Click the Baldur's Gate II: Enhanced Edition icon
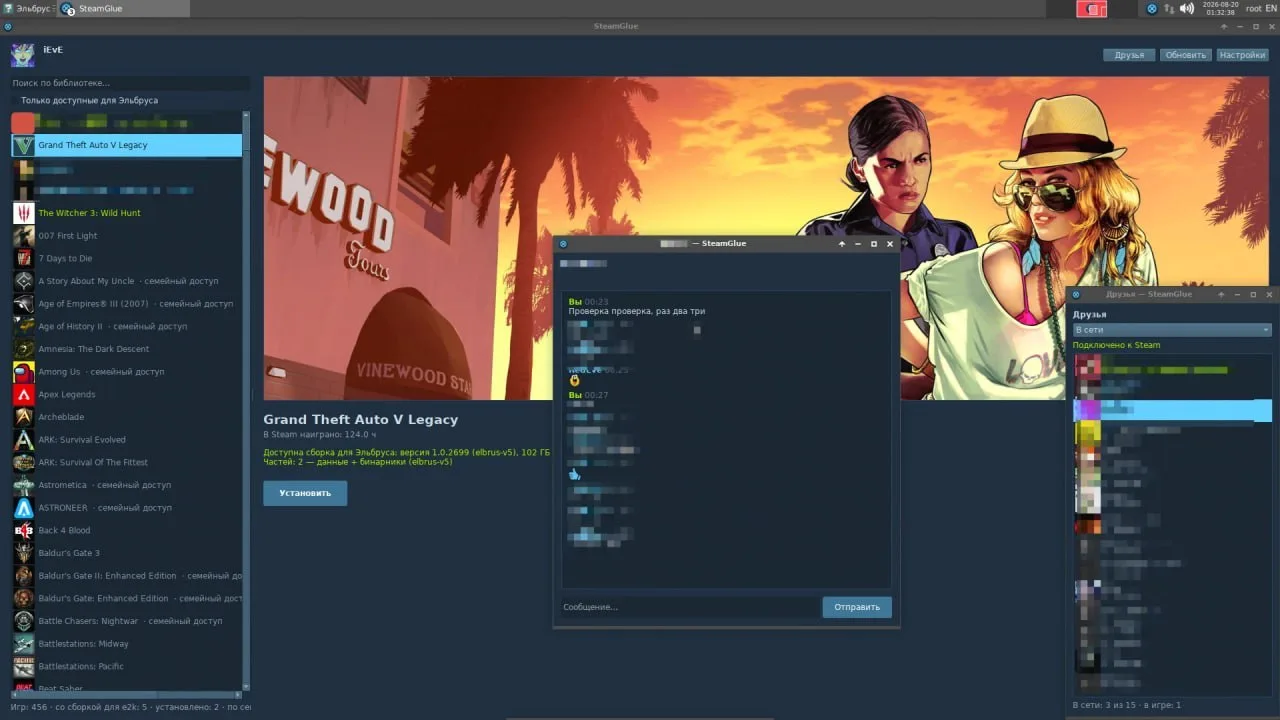Viewport: 1280px width, 720px height. tap(23, 576)
